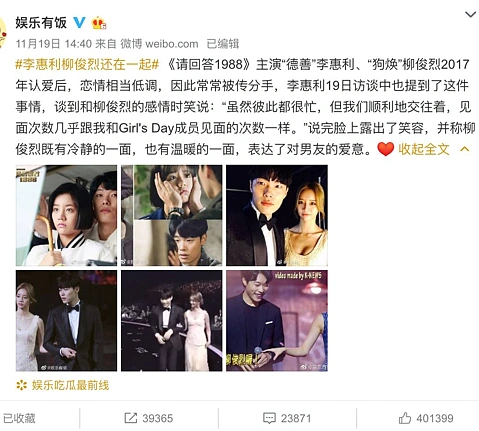Open the post options chevron menu
This screenshot has height=431, width=479.
pyautogui.click(x=470, y=14)
